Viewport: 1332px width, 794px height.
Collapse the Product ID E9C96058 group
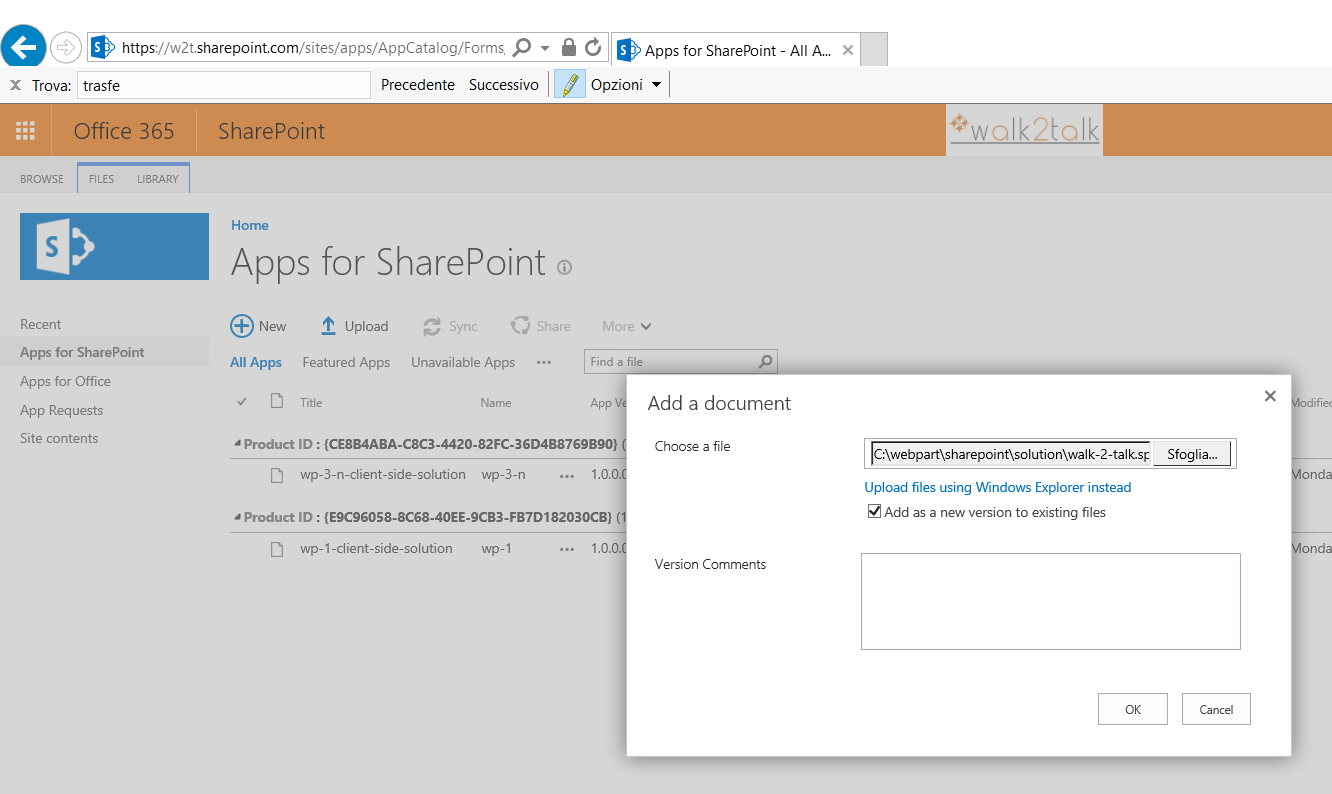click(x=237, y=518)
